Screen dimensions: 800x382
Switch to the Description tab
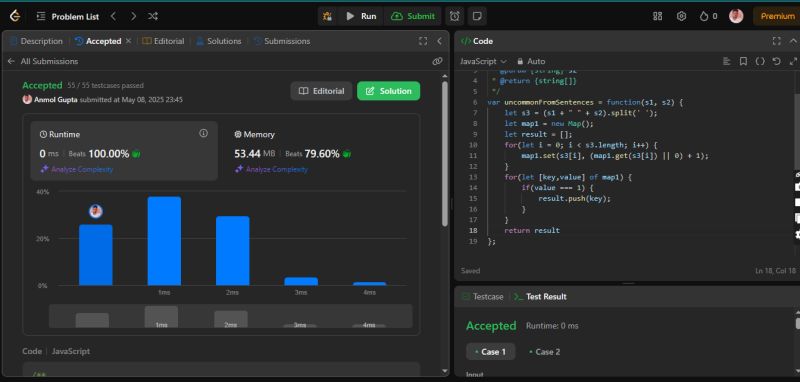click(x=36, y=41)
